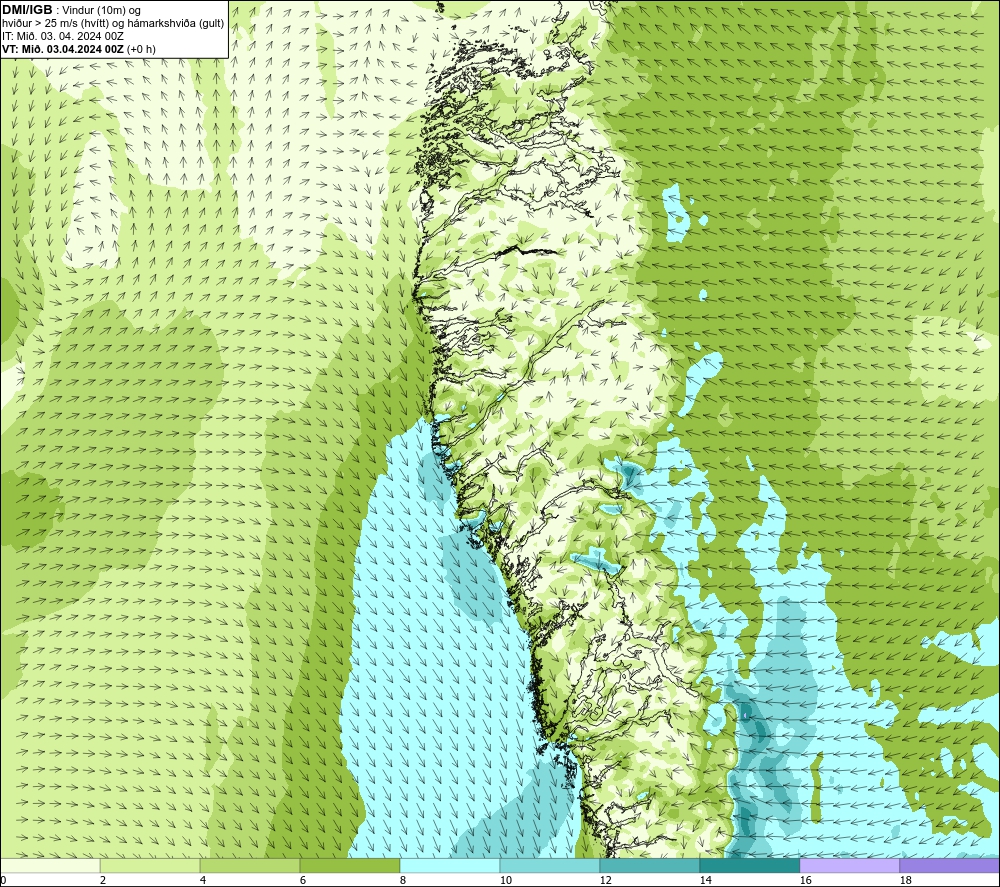This screenshot has height=887, width=1000.
Task: Click the 0-2 m/s legend color swatch
Action: pyautogui.click(x=50, y=865)
